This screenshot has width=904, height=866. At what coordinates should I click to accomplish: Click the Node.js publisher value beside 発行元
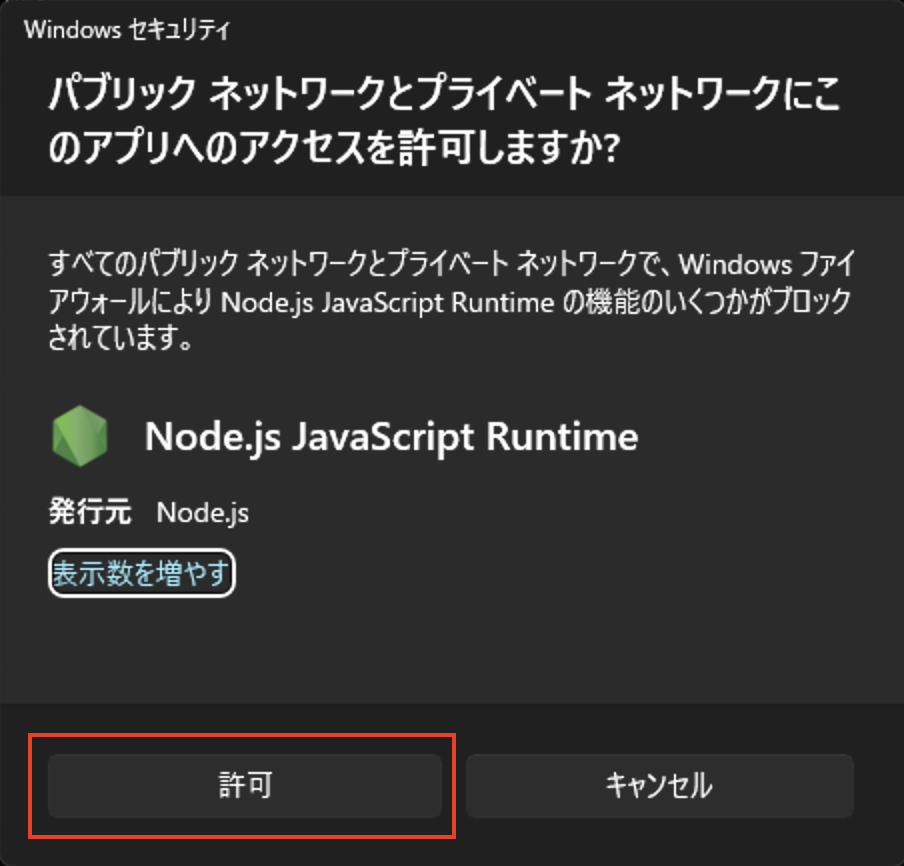[203, 513]
